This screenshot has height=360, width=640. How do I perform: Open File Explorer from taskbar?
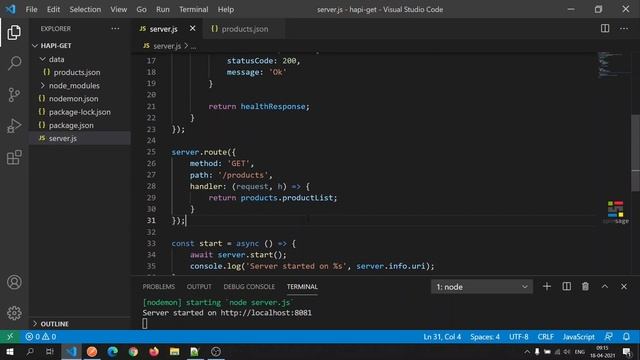(175, 351)
